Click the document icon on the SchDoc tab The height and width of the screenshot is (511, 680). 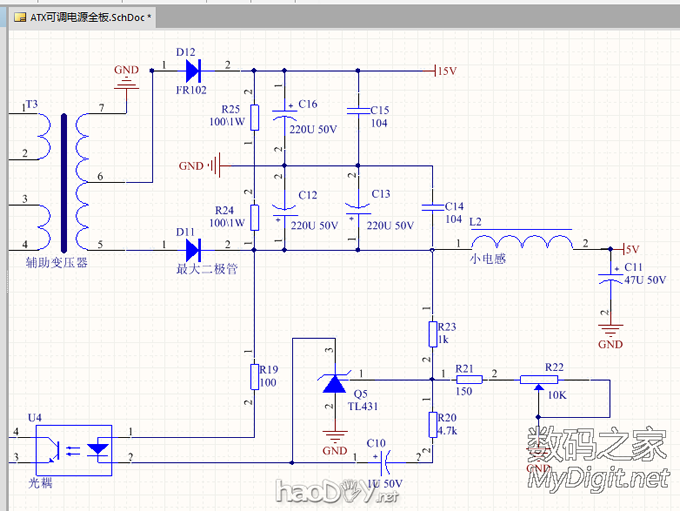tap(20, 17)
